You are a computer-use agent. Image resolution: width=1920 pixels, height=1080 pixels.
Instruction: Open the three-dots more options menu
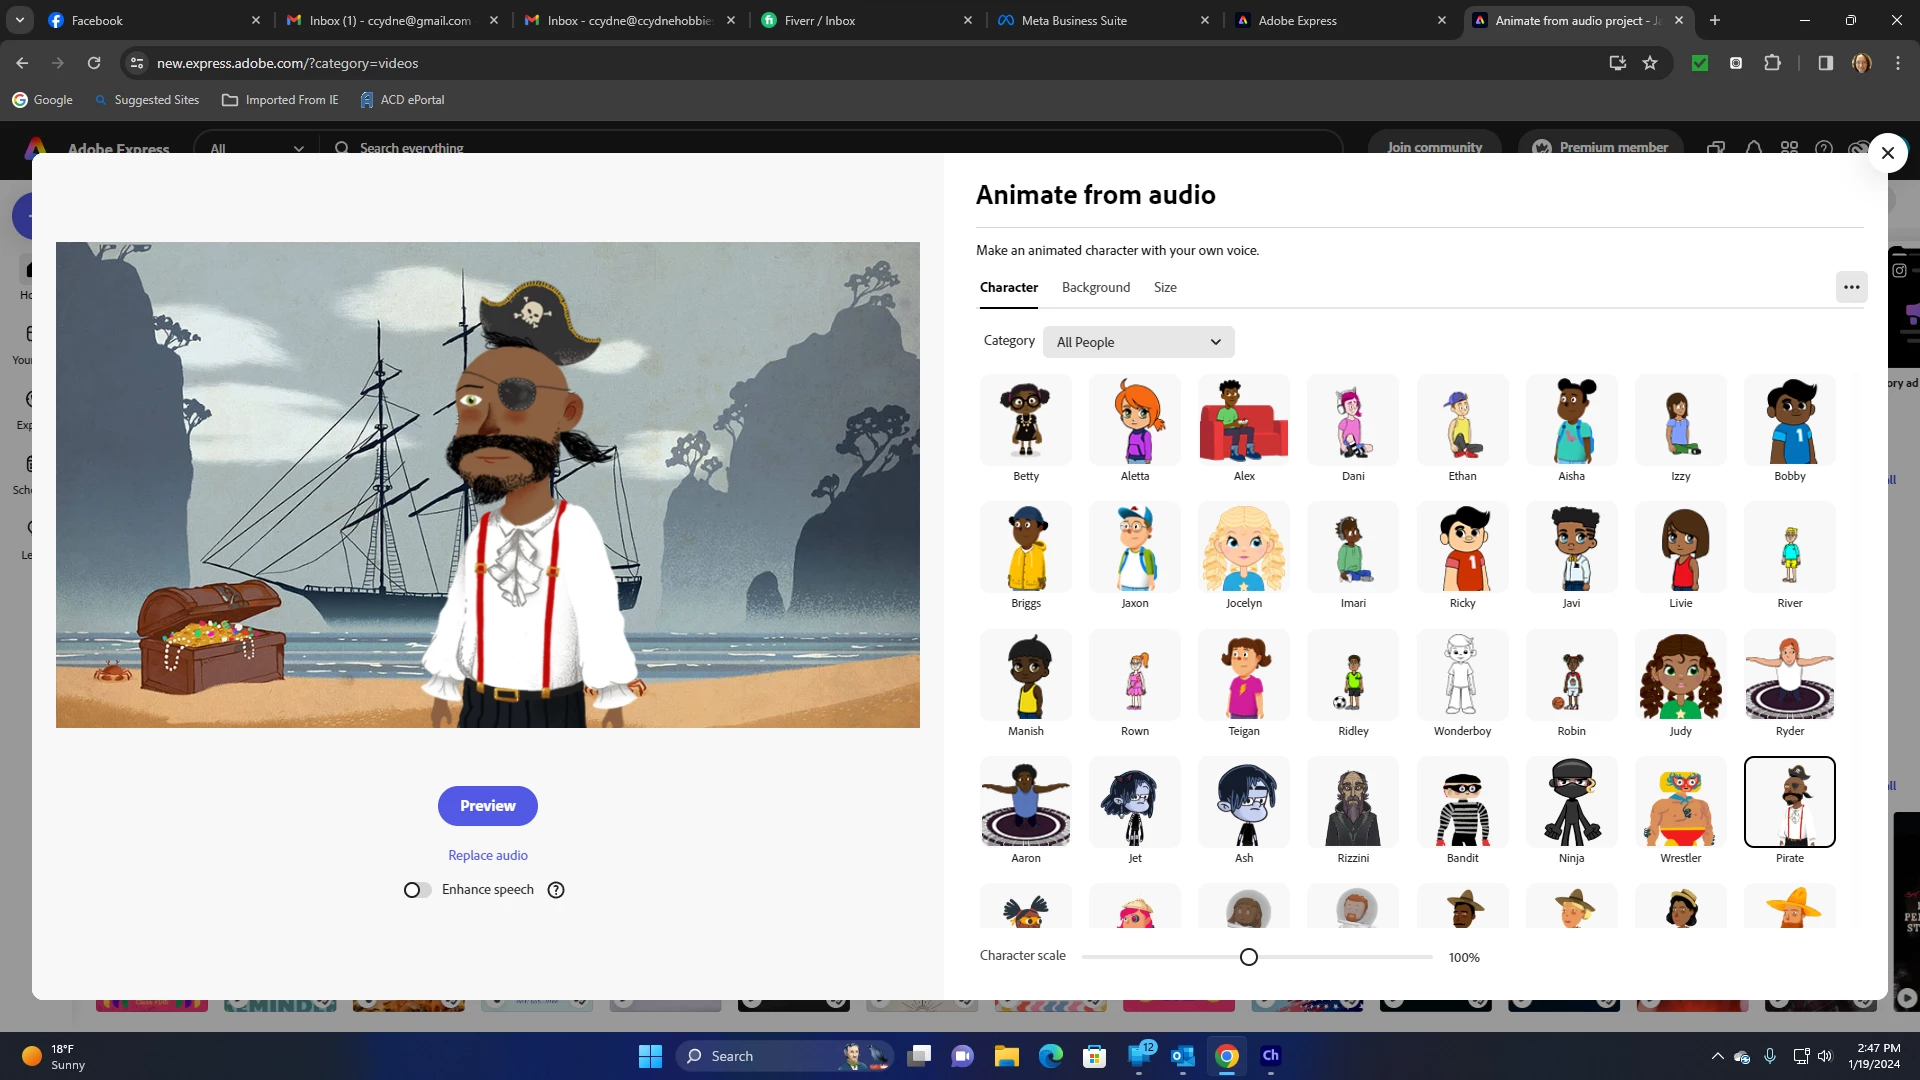[x=1851, y=287]
